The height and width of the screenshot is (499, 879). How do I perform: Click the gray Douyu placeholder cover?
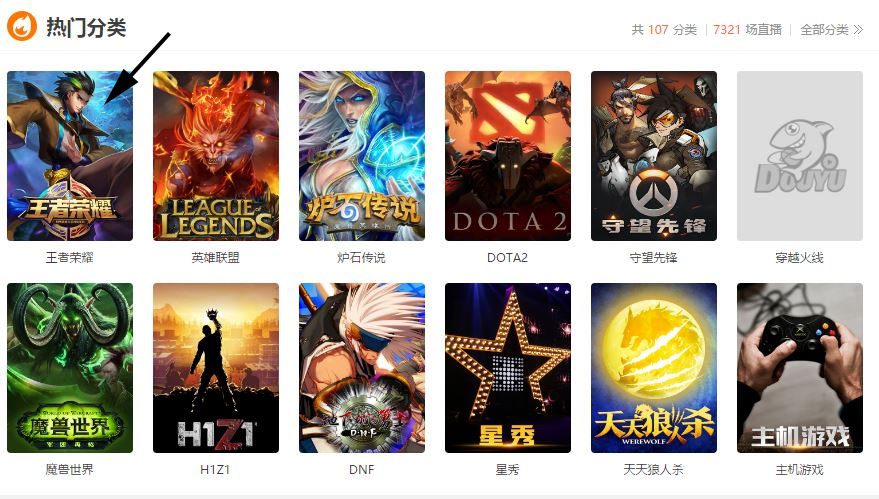[799, 156]
